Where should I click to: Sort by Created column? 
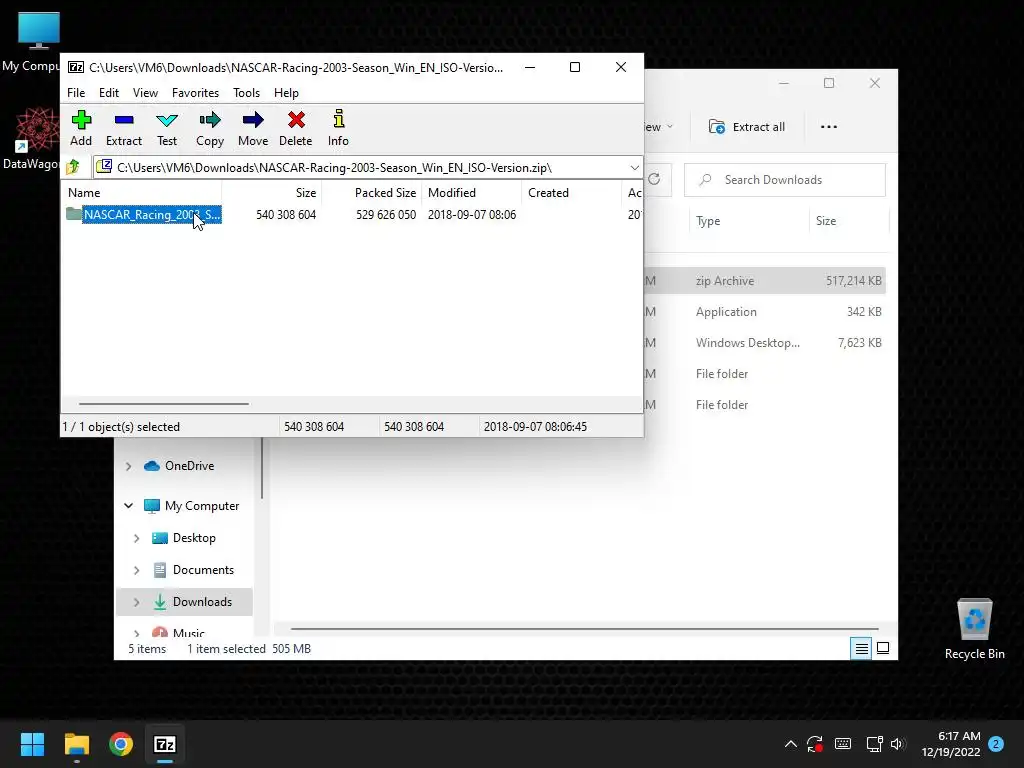coord(571,193)
